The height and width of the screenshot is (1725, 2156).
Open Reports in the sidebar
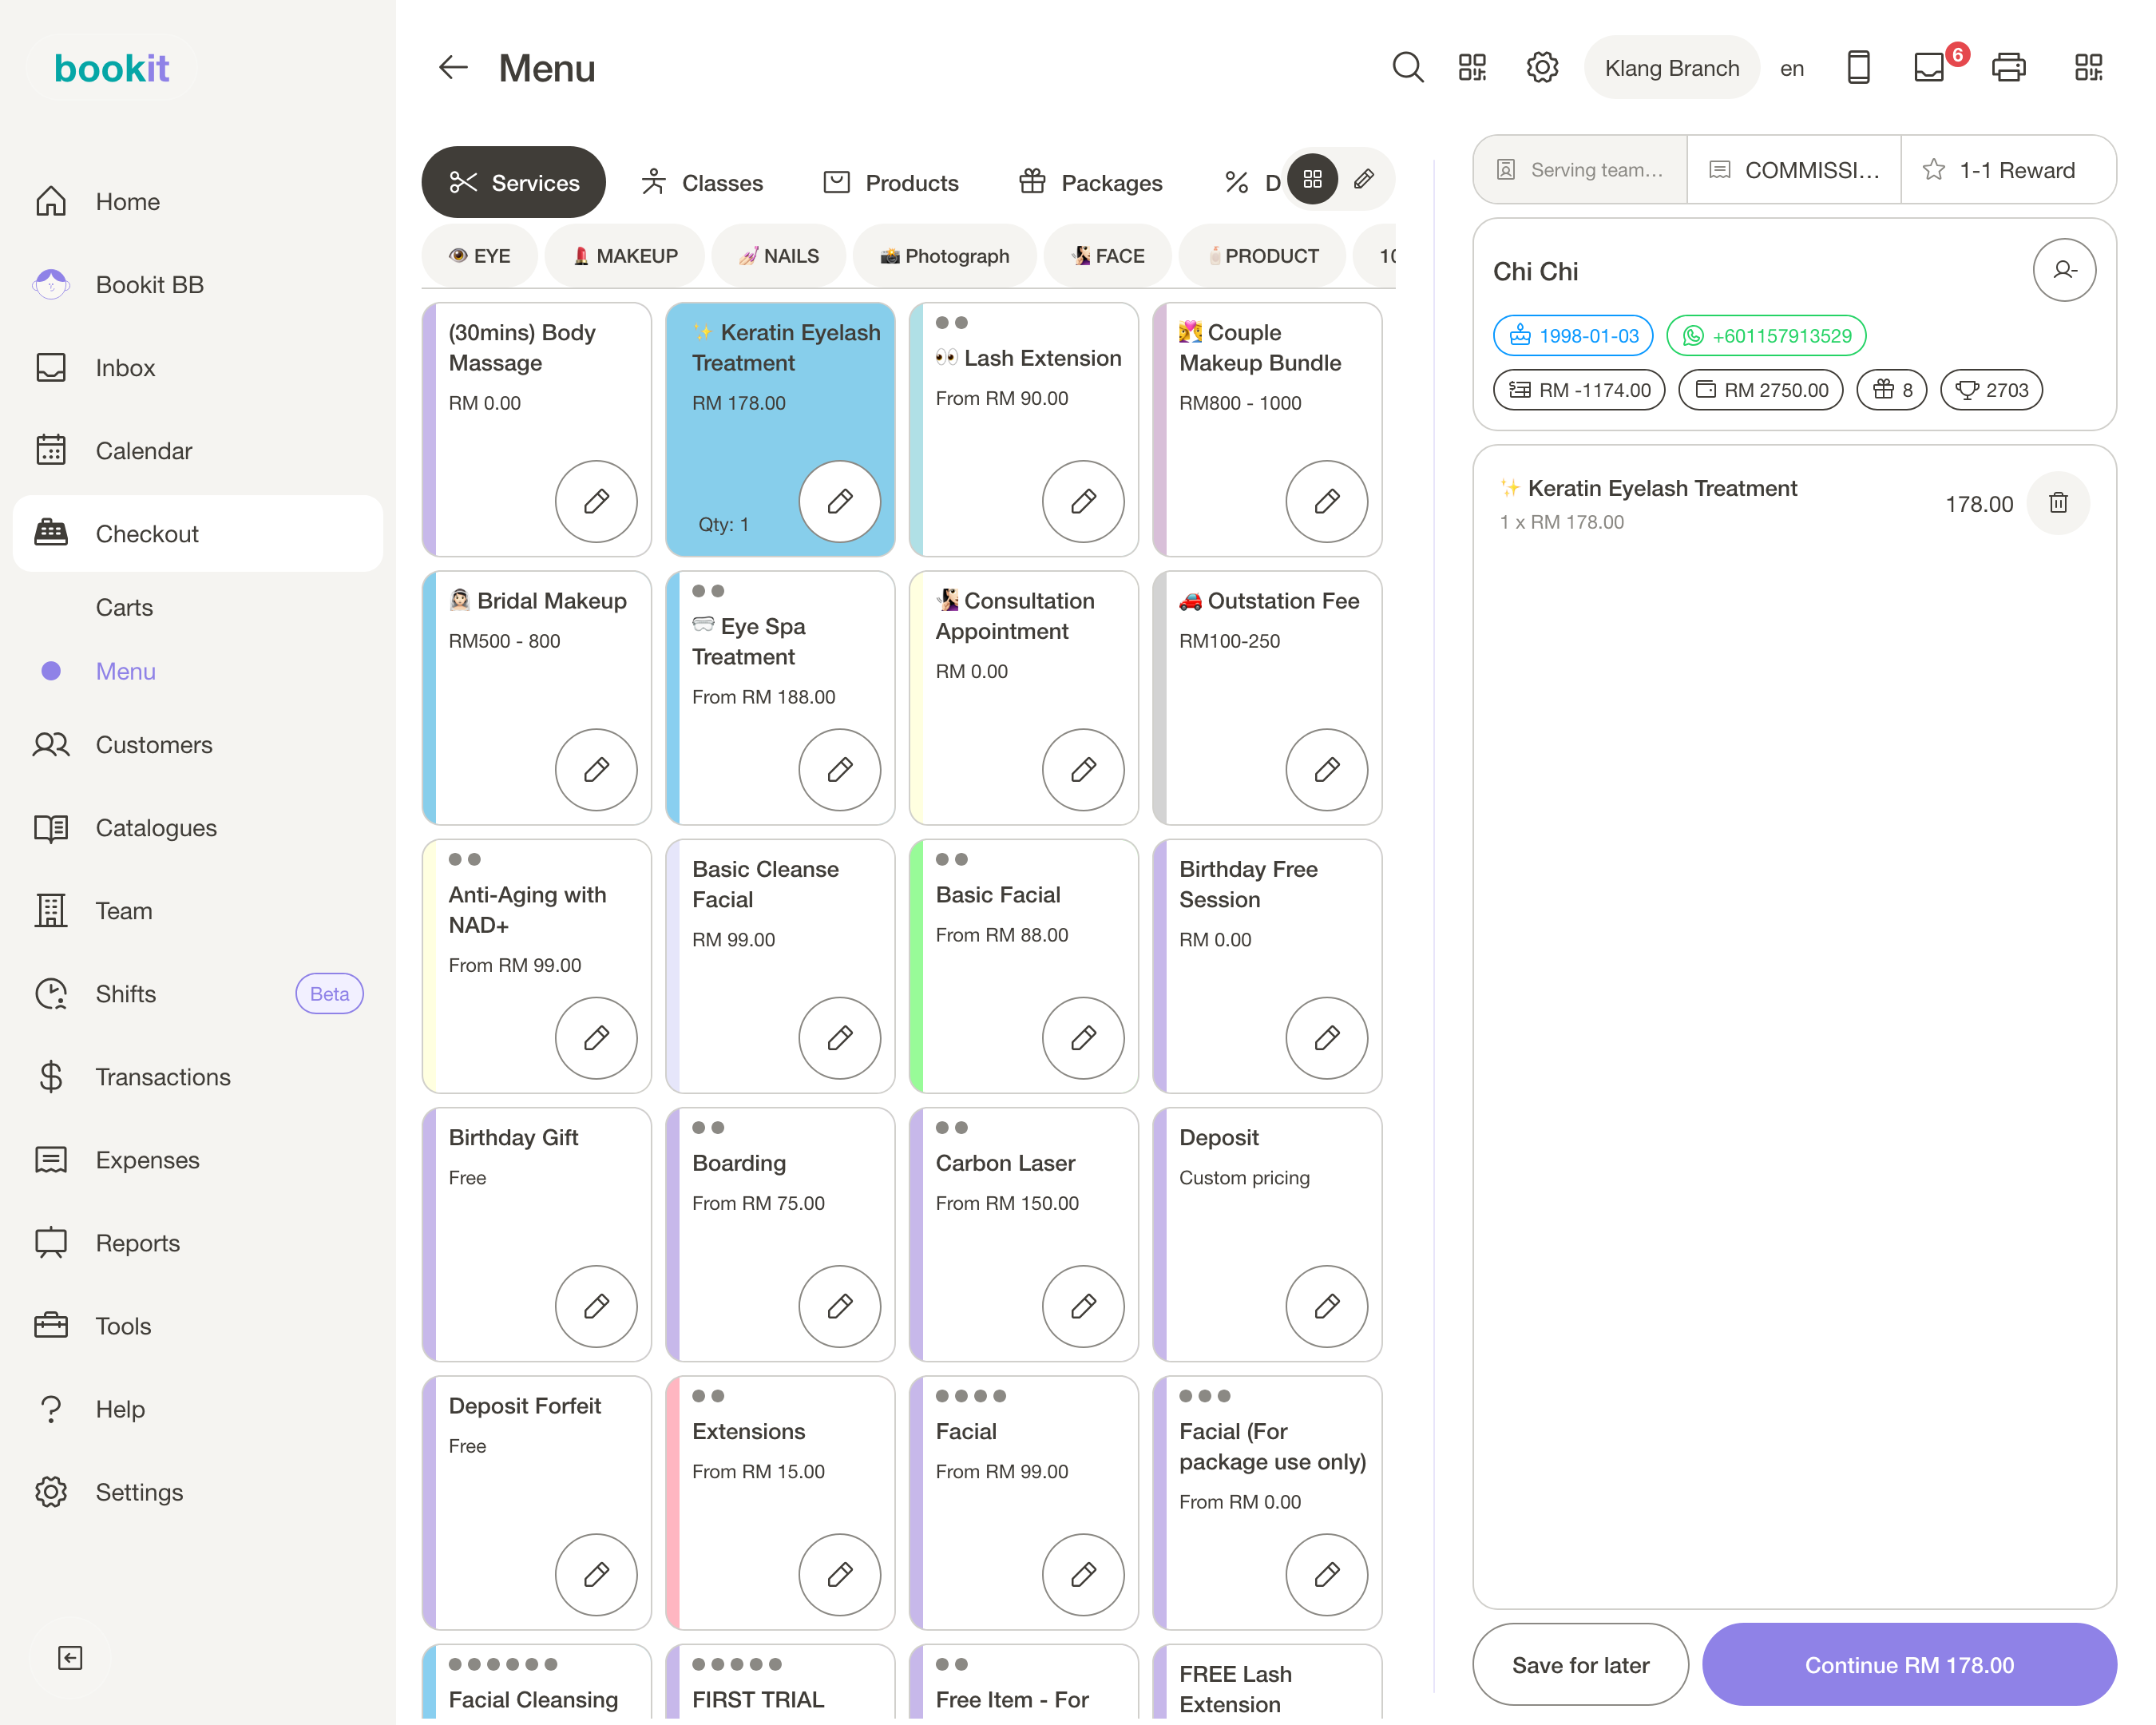198,1243
